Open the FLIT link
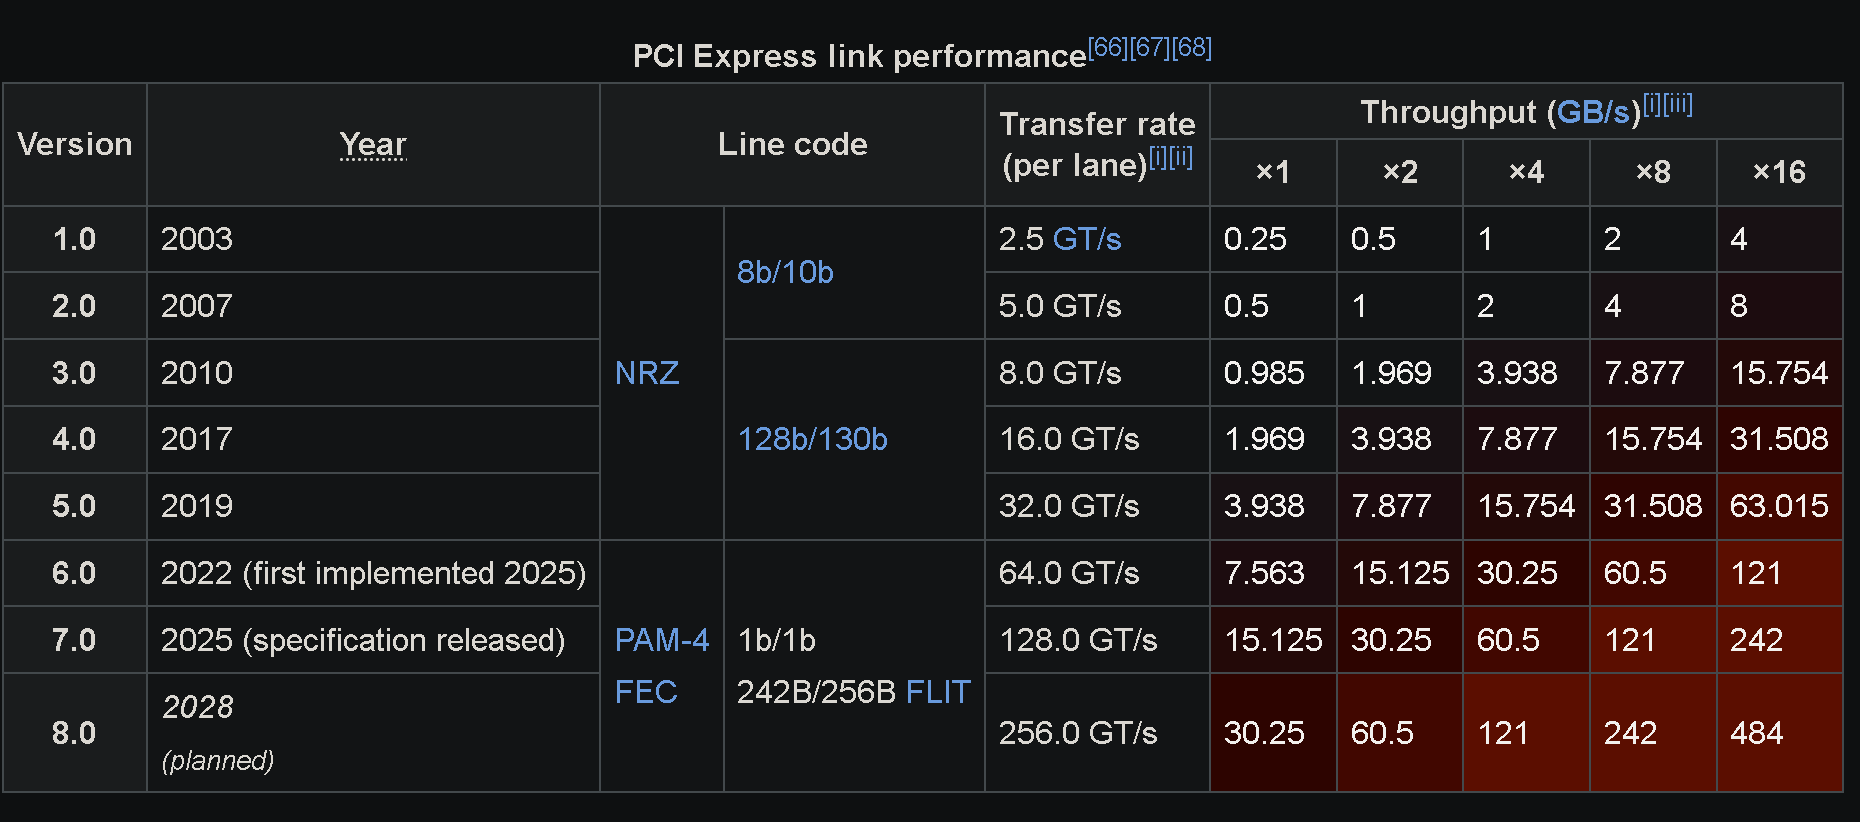The width and height of the screenshot is (1860, 822). coord(938,692)
